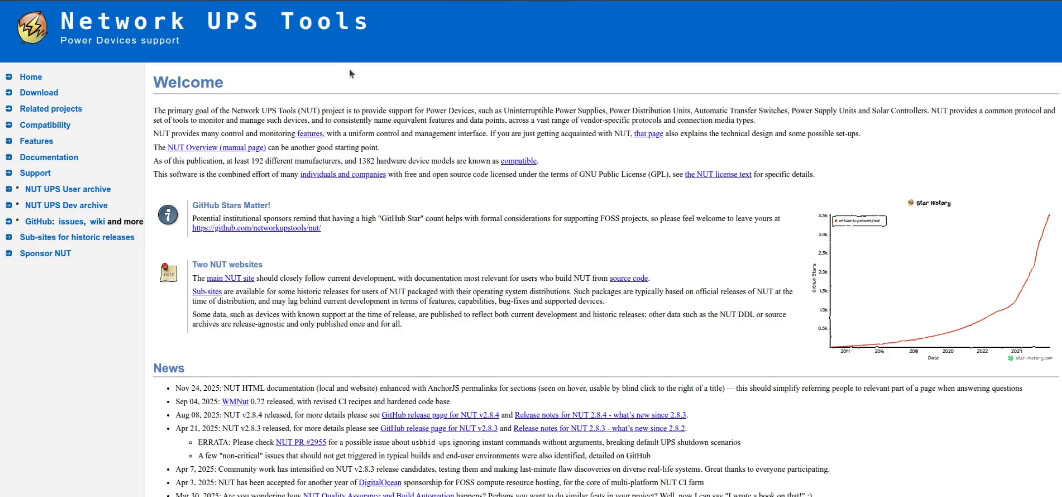Image resolution: width=1062 pixels, height=497 pixels.
Task: Click the note icon beside Two NUT websites
Action: [x=170, y=273]
